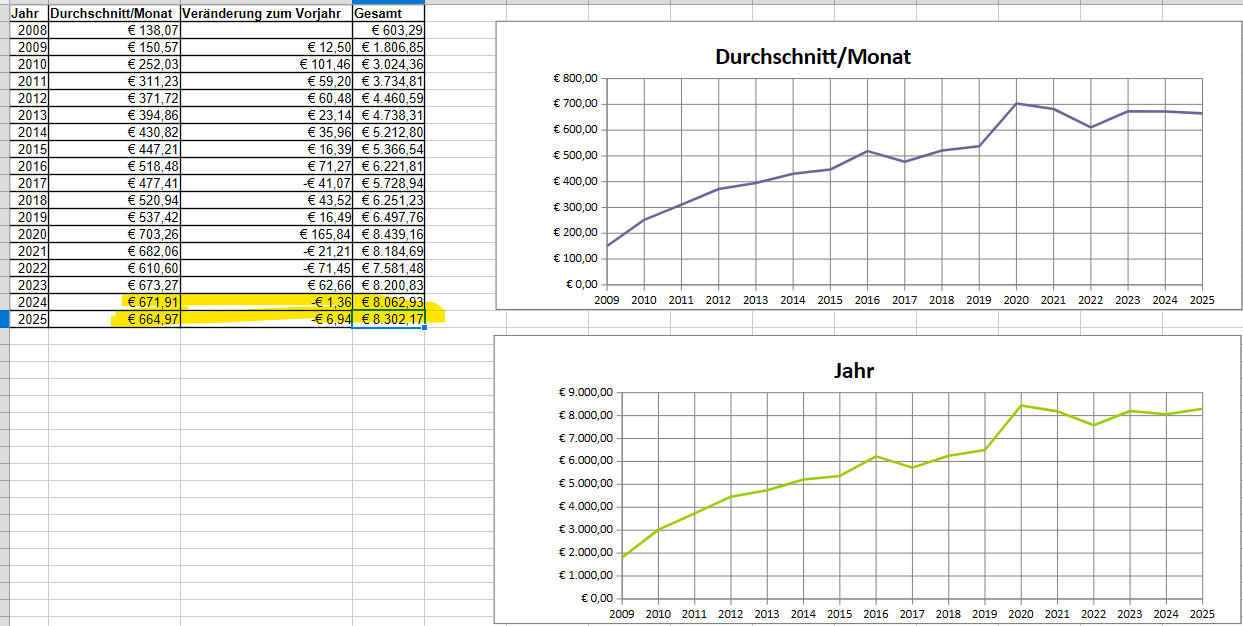Select the year 2025 cell in the table
The width and height of the screenshot is (1243, 626).
28,319
